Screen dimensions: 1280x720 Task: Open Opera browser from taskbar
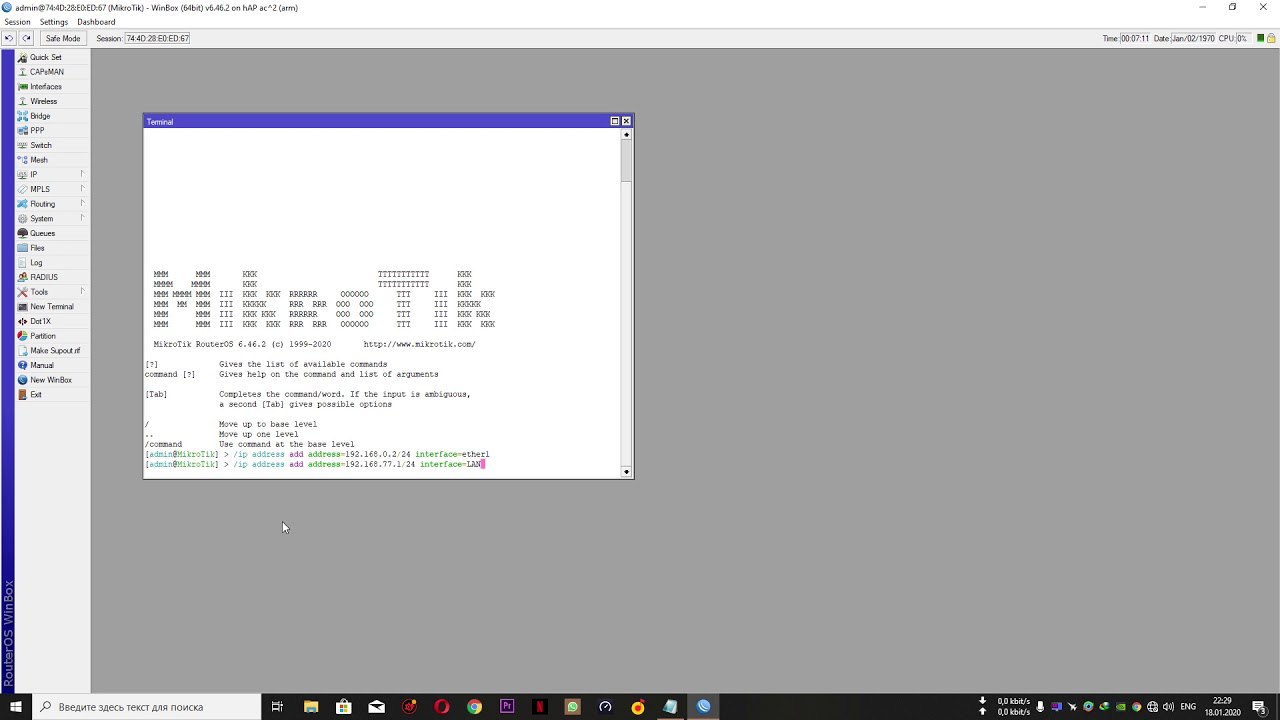click(x=442, y=707)
